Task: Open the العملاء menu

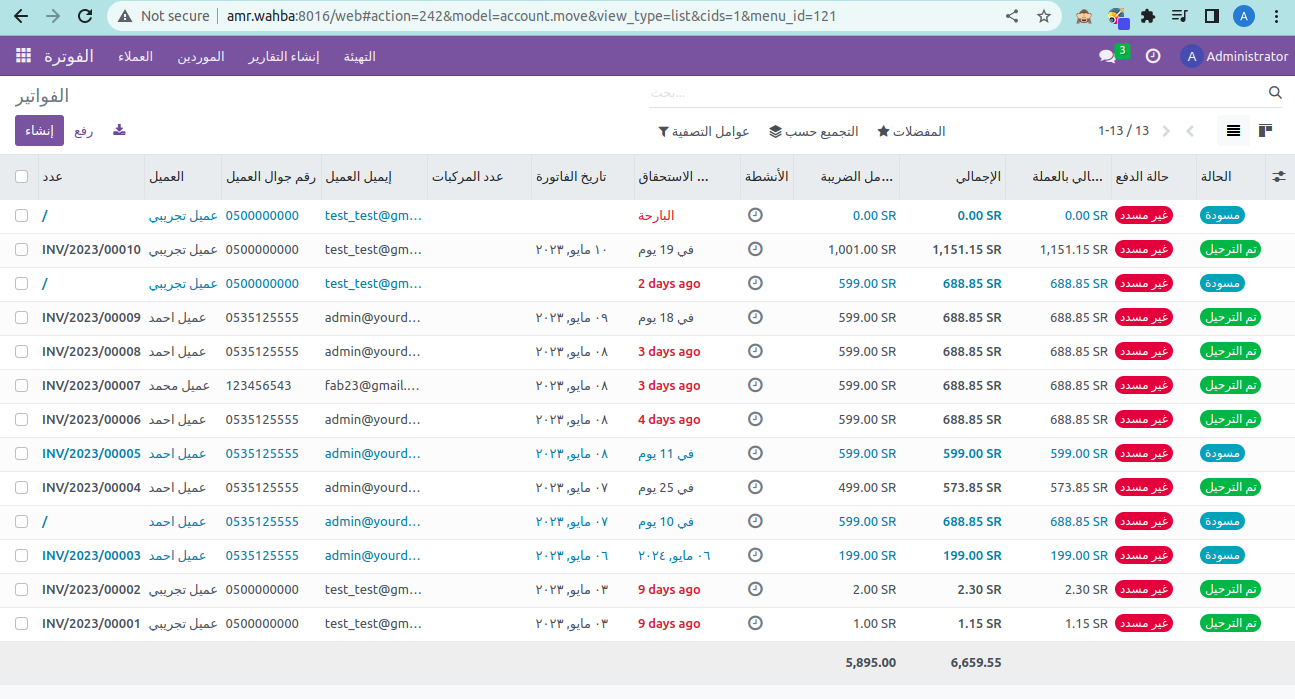Action: click(135, 56)
